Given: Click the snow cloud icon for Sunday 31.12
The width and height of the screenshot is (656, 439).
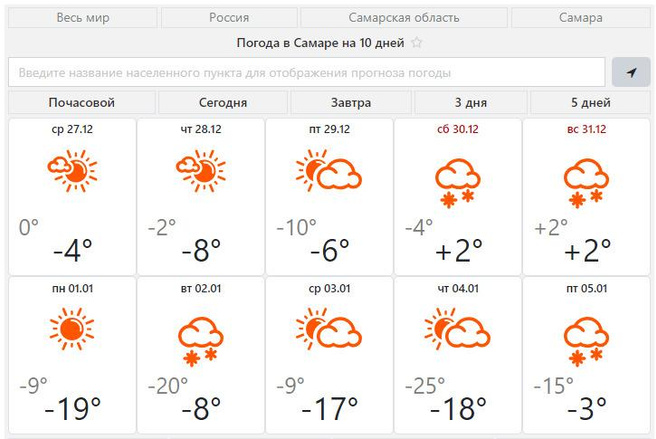Looking at the screenshot, I should [587, 181].
